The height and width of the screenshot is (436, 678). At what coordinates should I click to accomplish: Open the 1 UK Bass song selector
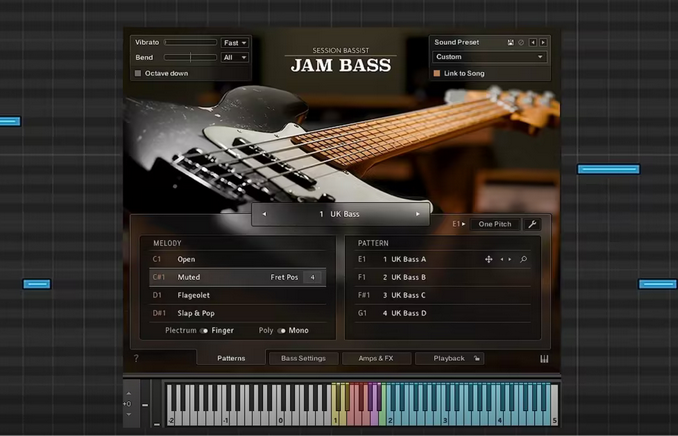coord(341,214)
